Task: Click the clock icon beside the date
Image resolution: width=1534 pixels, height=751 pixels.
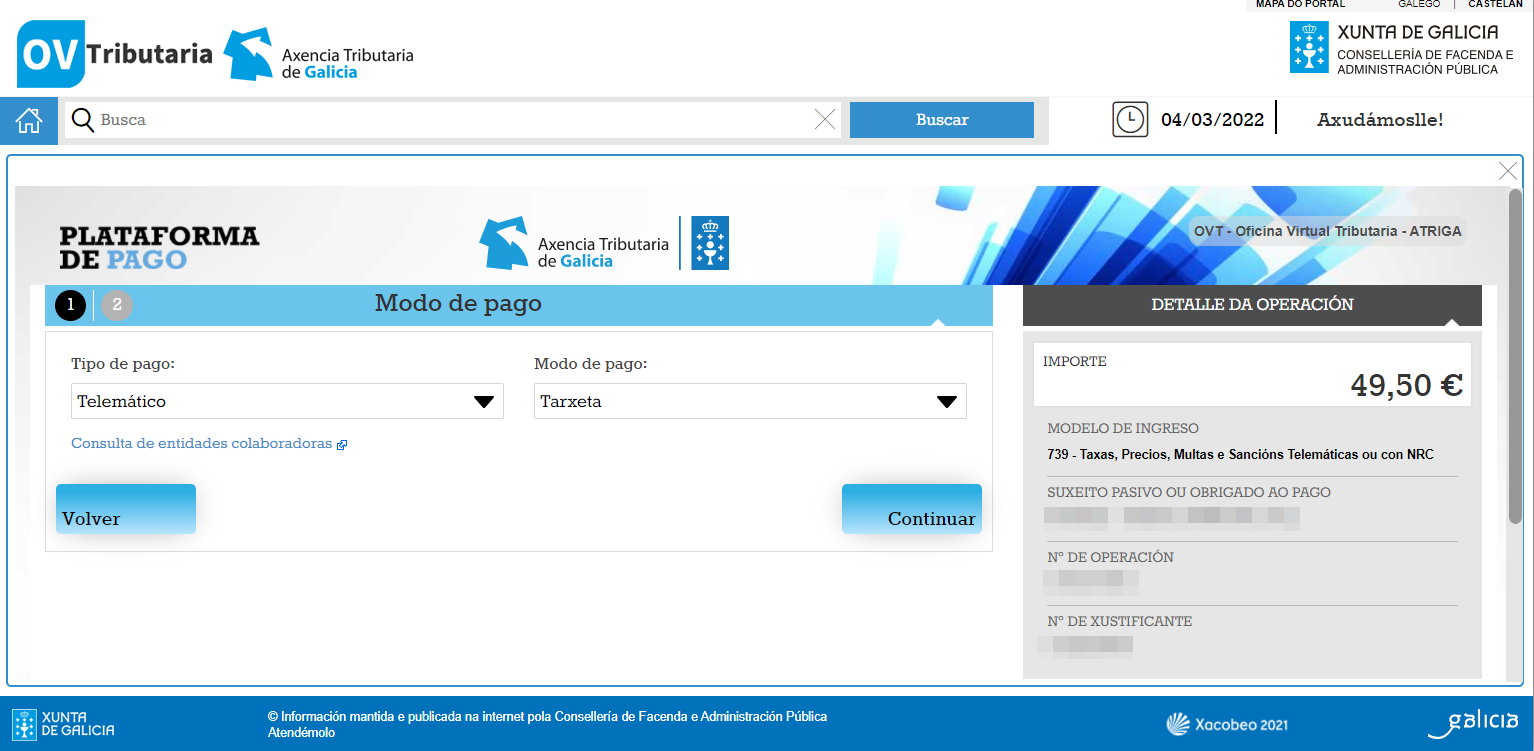Action: point(1130,119)
